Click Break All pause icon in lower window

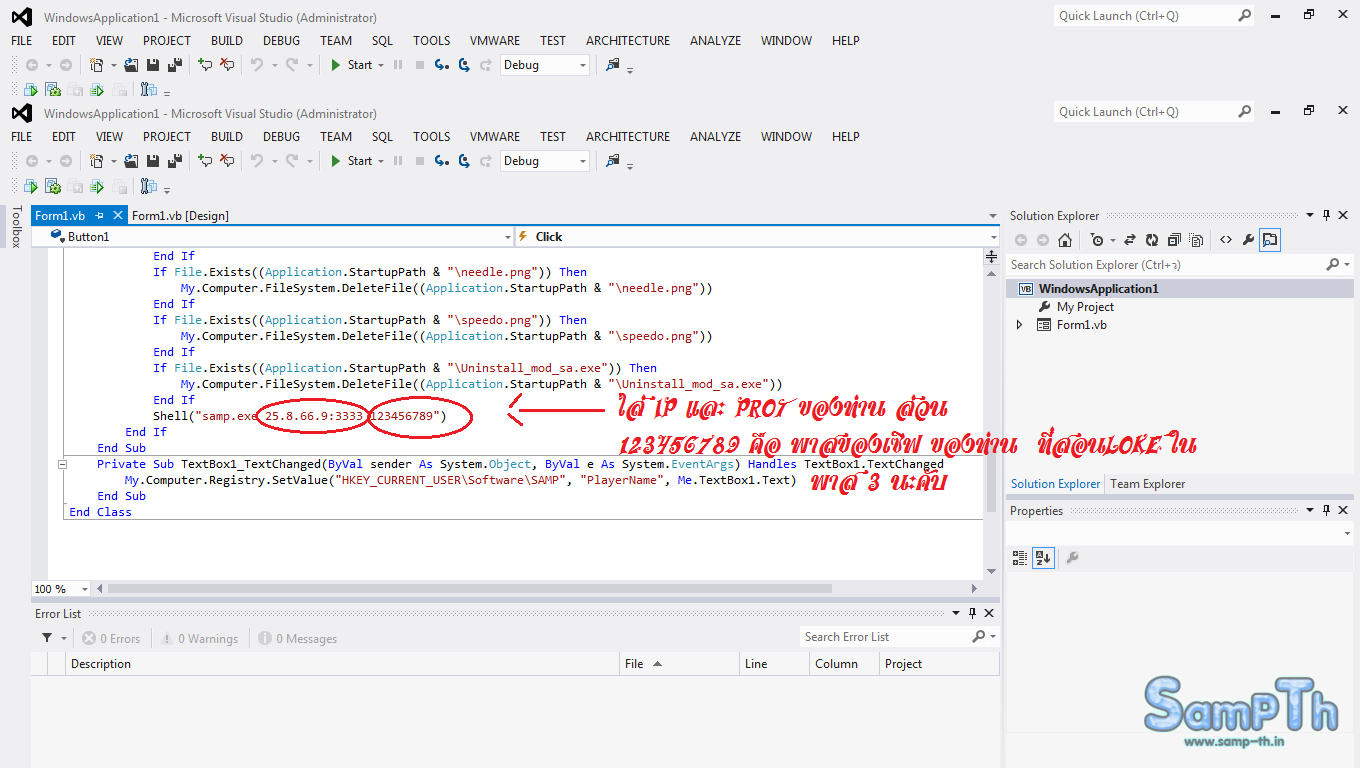[x=398, y=161]
